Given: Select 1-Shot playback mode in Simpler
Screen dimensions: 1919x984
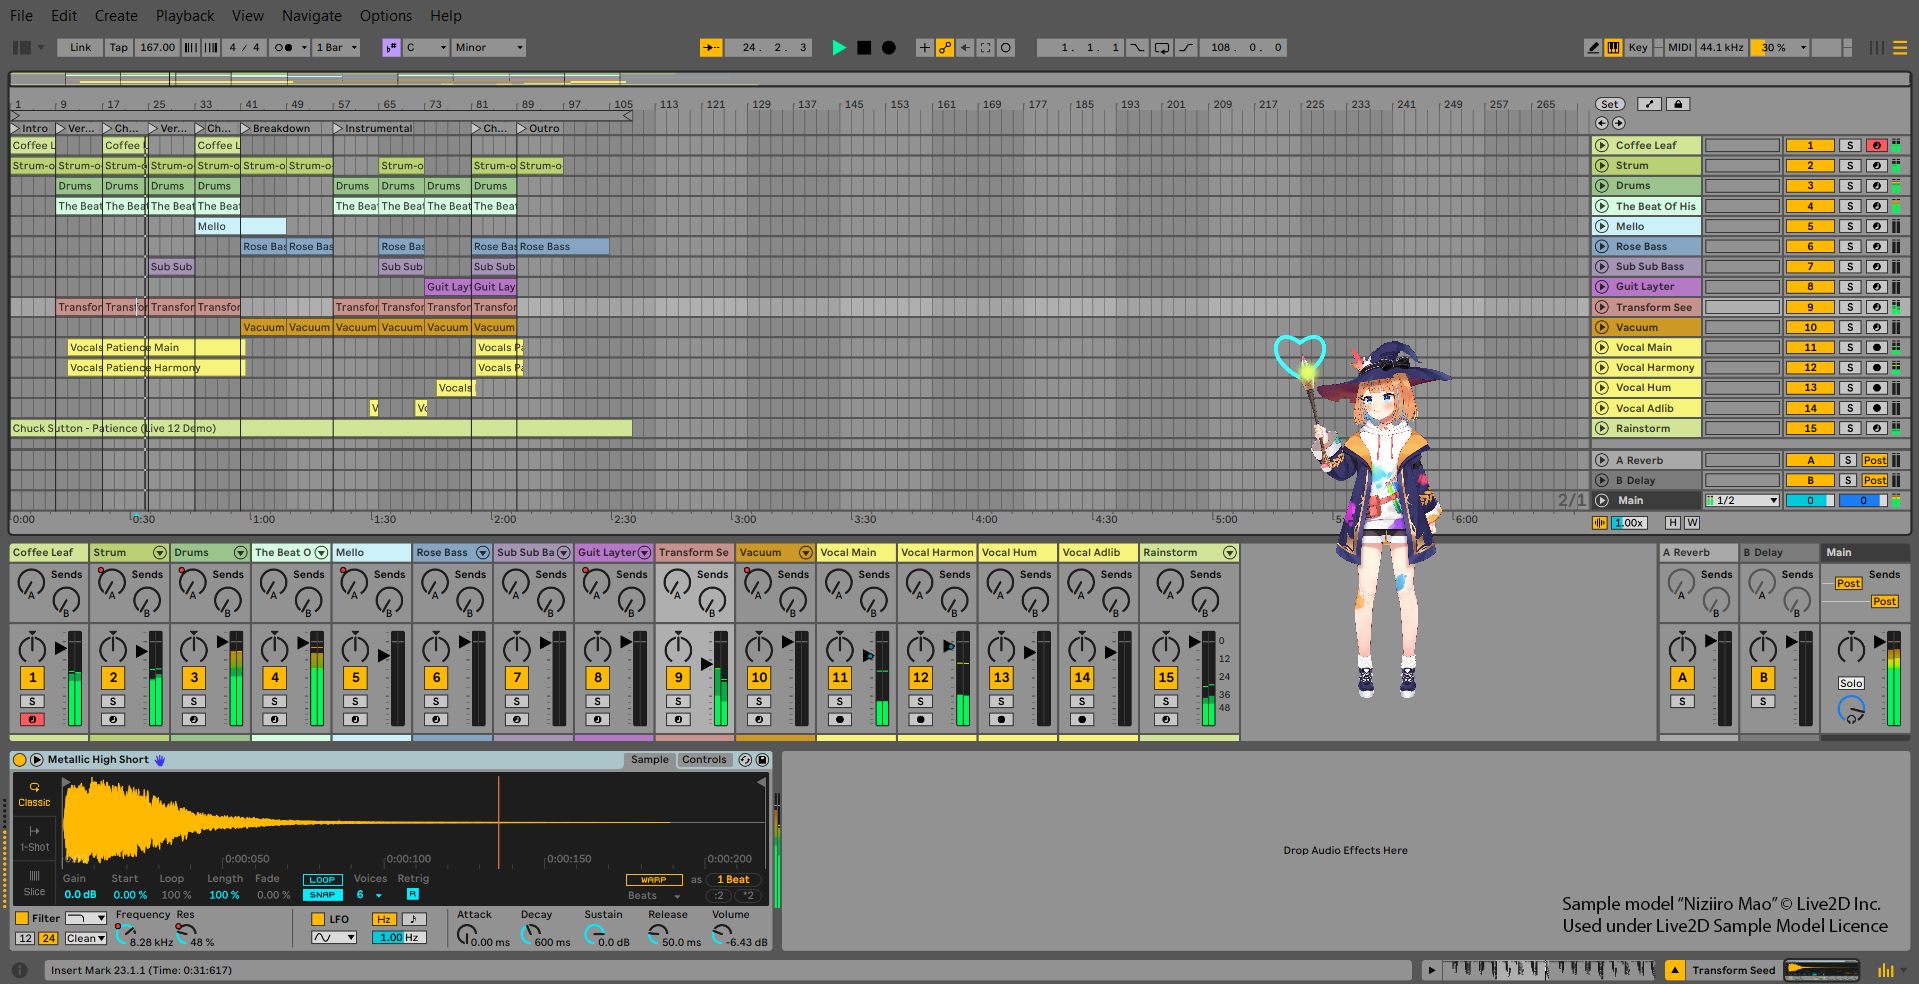Looking at the screenshot, I should coord(34,838).
